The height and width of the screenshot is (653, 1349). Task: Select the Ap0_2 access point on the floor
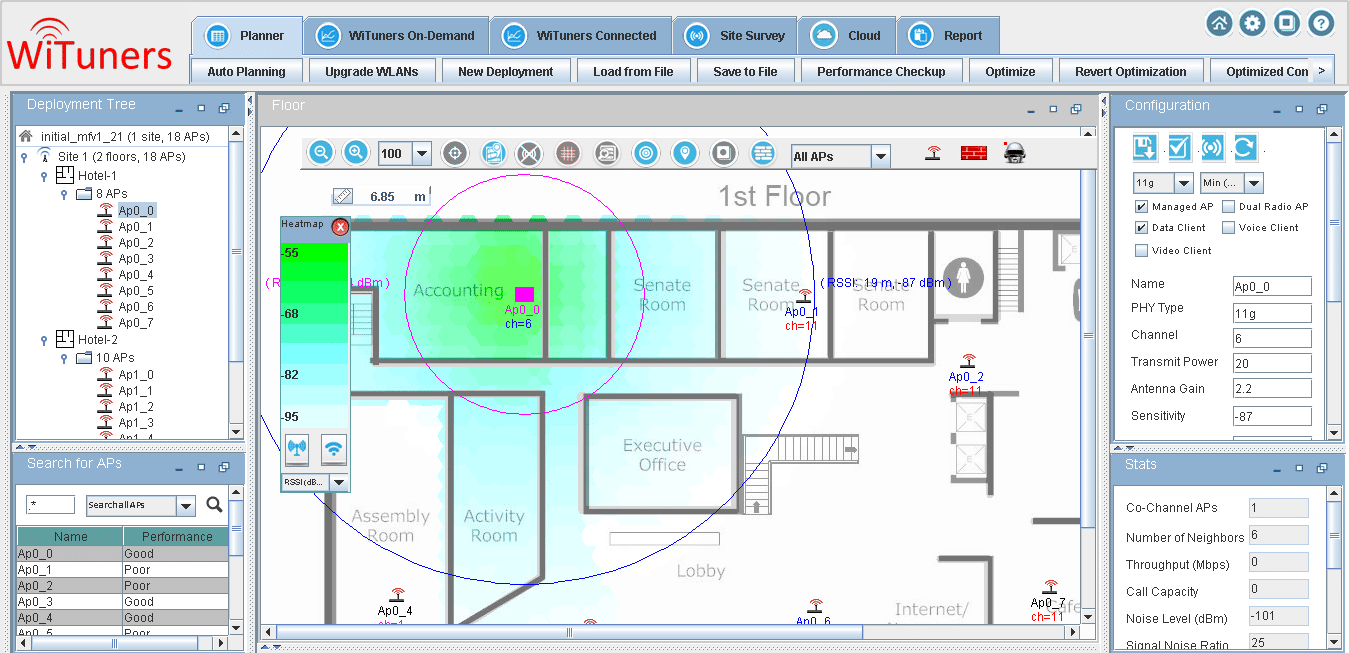[x=968, y=361]
